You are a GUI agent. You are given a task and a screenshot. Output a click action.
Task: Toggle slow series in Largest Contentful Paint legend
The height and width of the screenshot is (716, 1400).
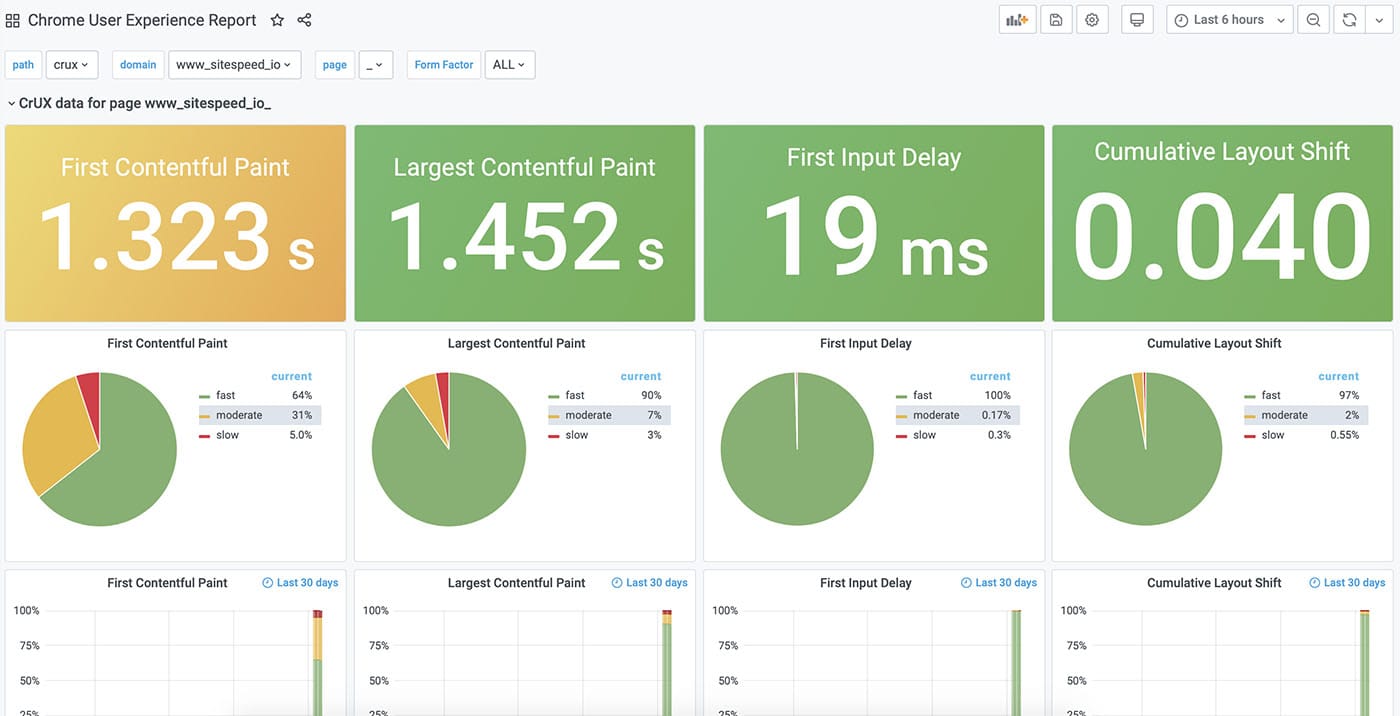click(576, 435)
